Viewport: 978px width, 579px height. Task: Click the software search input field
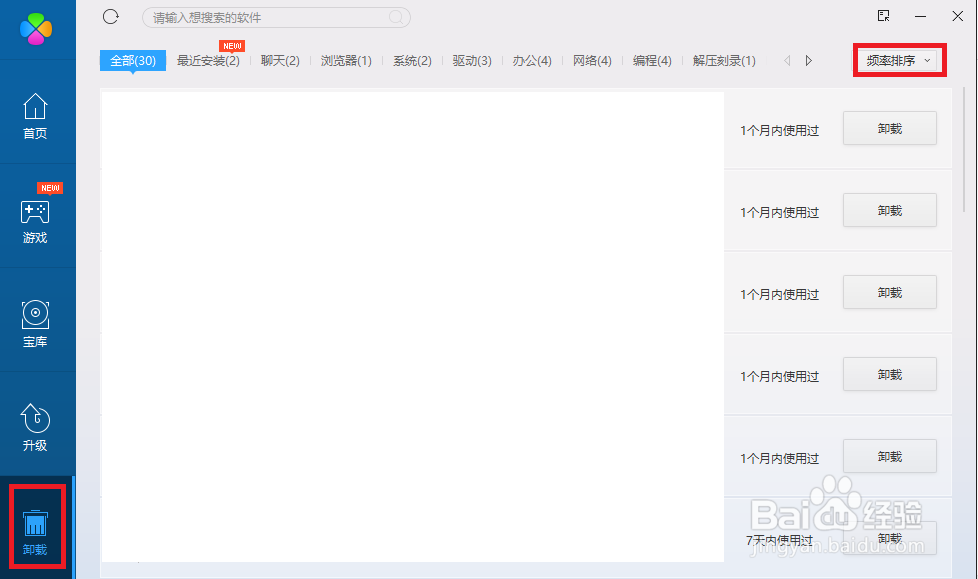pos(275,17)
